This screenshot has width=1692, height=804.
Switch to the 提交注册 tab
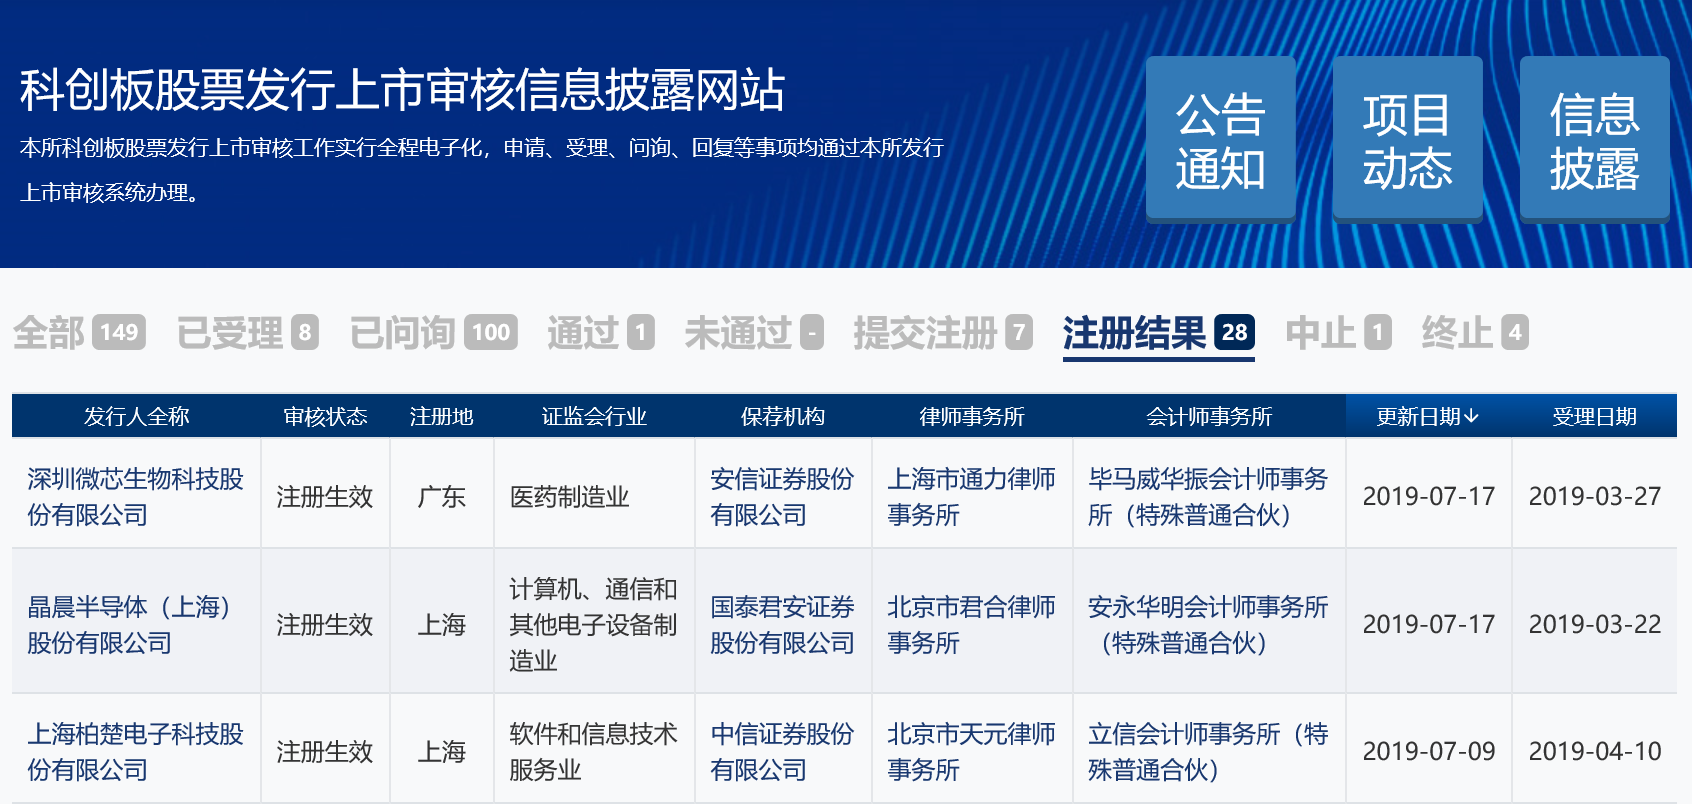point(943,333)
